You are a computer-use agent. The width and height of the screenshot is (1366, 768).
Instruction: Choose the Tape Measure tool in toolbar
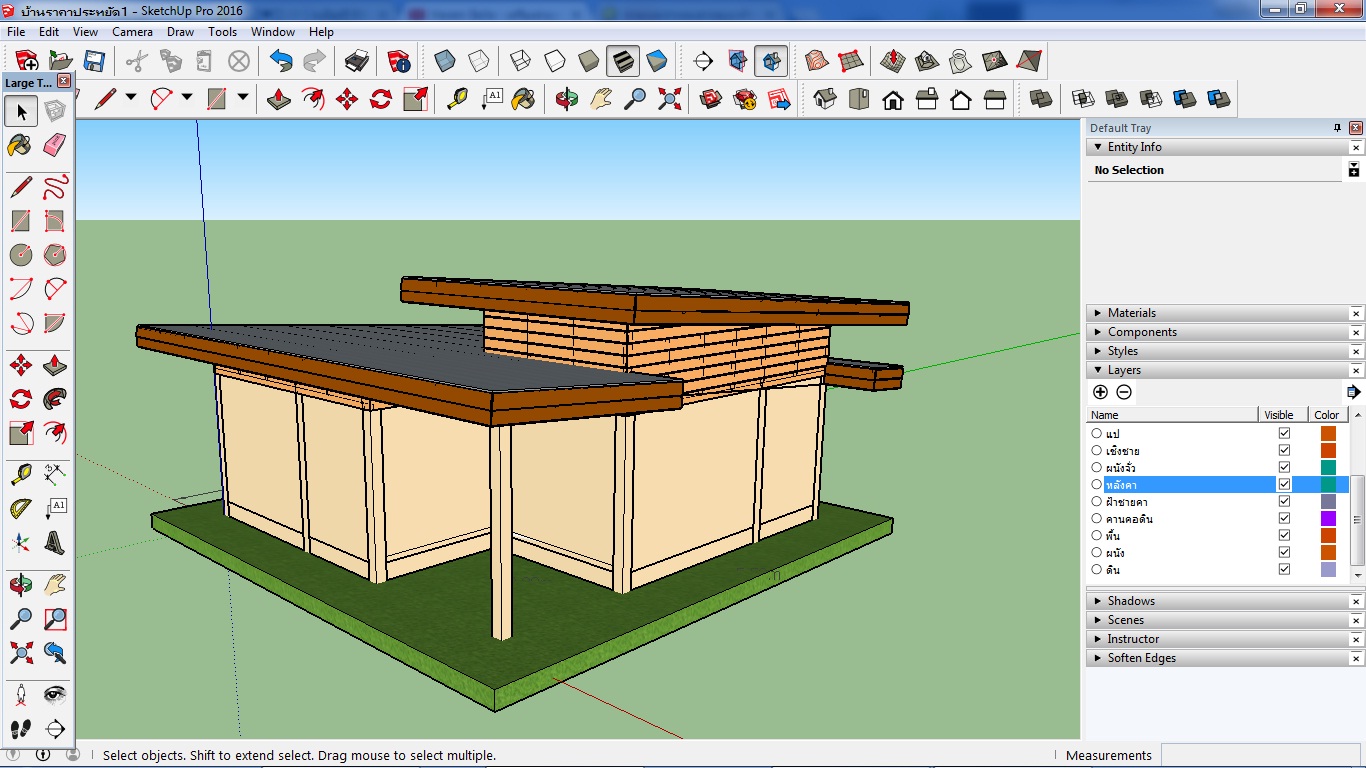(457, 99)
